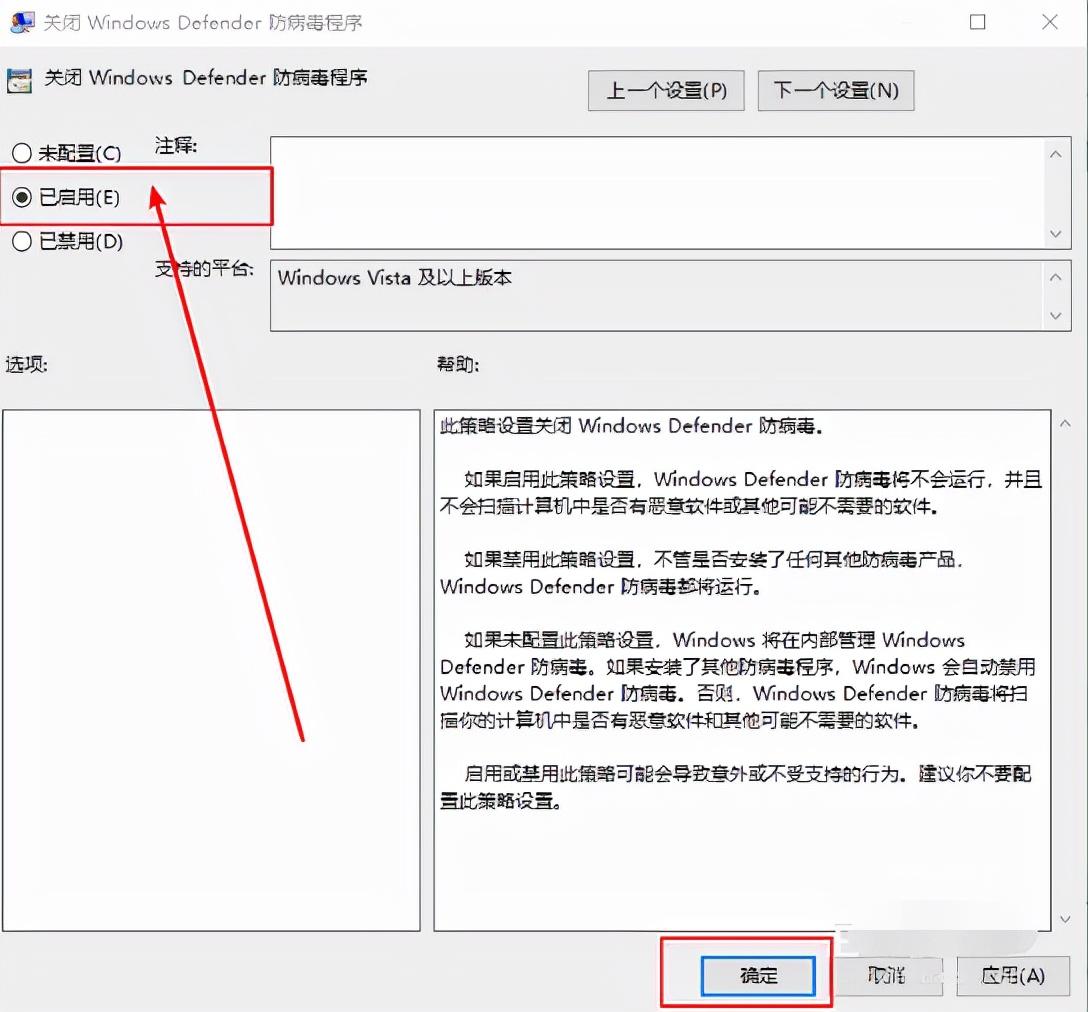Click the 下一个设置(N) button
This screenshot has width=1088, height=1012.
(x=836, y=90)
